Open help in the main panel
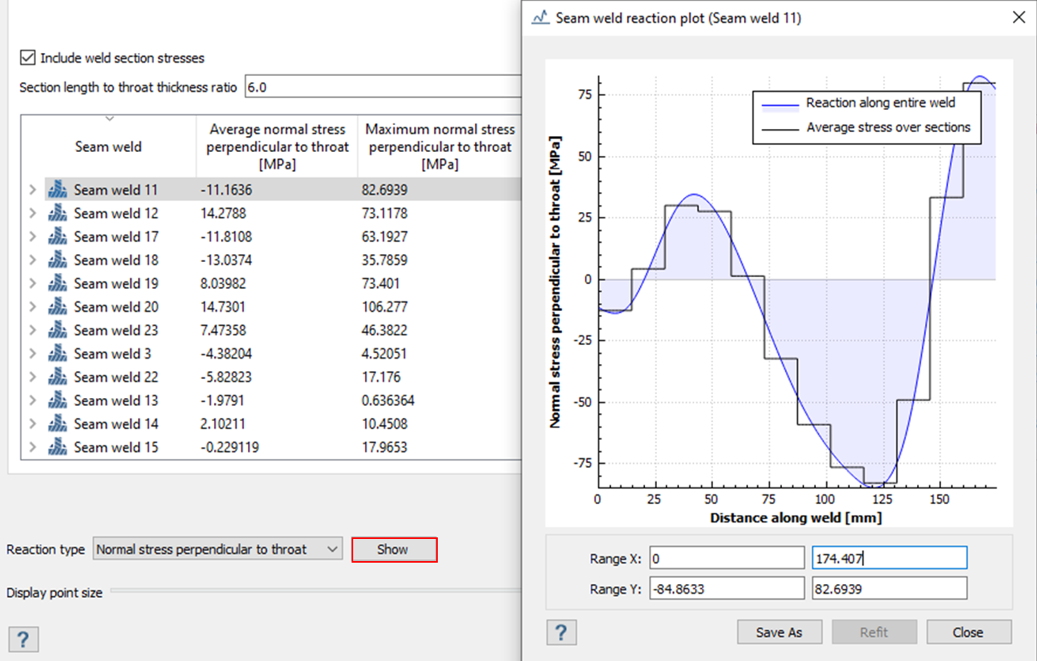 23,640
